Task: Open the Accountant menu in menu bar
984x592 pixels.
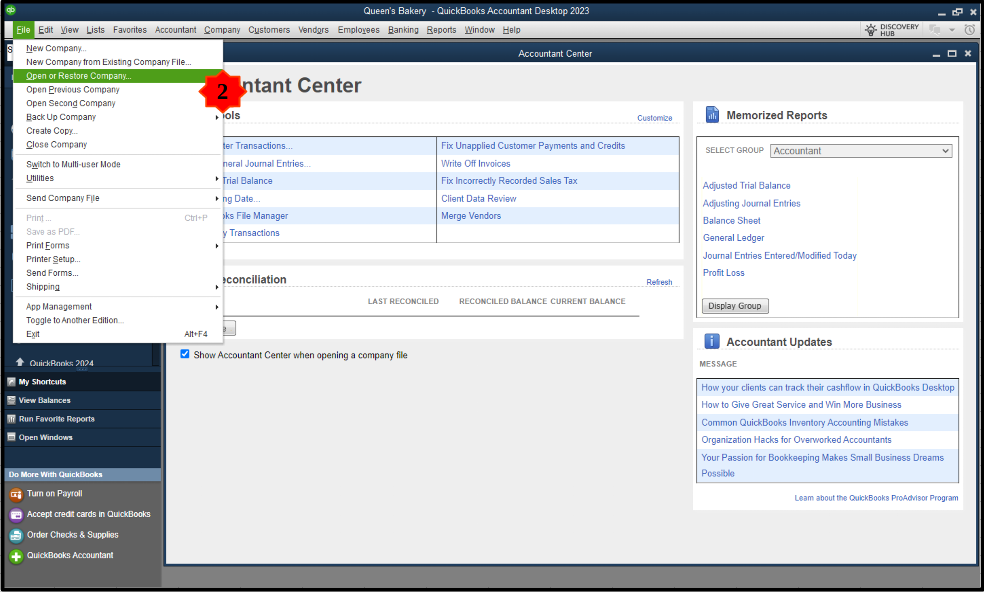Action: (176, 30)
